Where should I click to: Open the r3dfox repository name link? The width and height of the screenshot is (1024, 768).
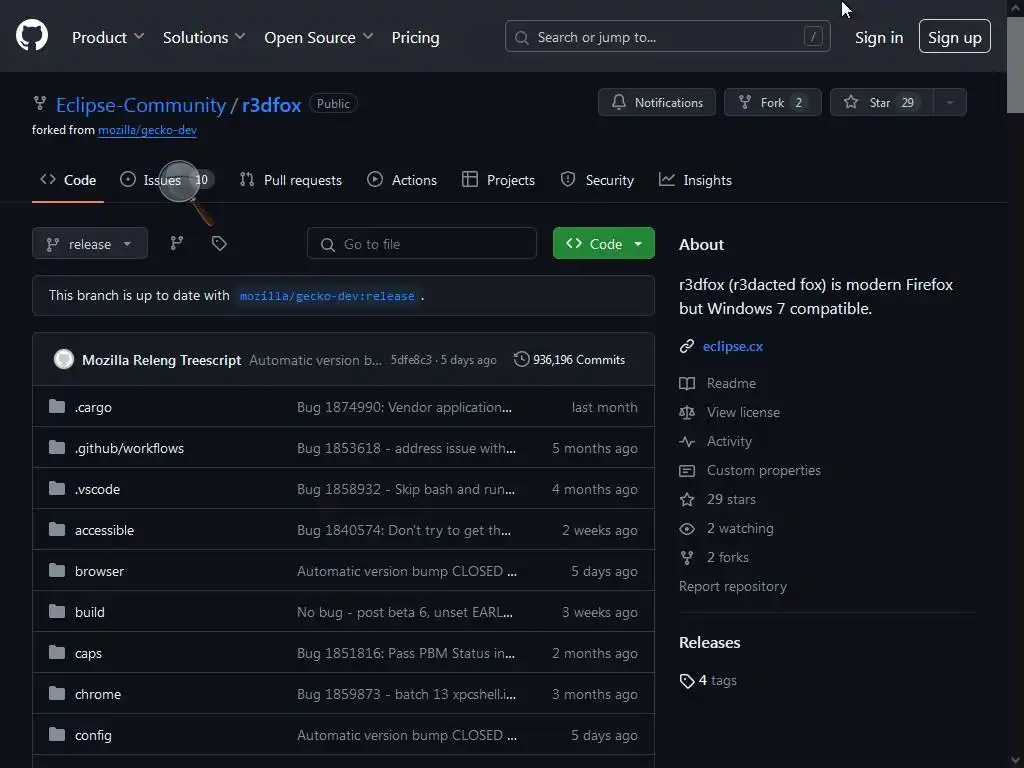[x=271, y=104]
